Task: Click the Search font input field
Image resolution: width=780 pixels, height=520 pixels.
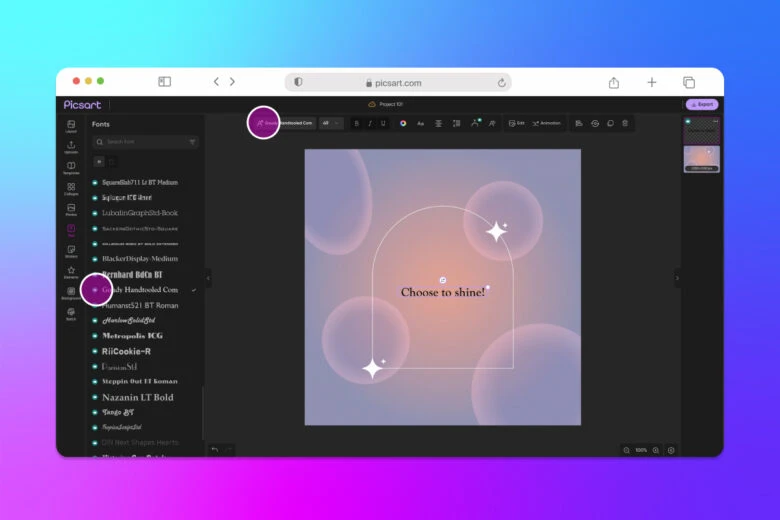Action: [x=145, y=142]
